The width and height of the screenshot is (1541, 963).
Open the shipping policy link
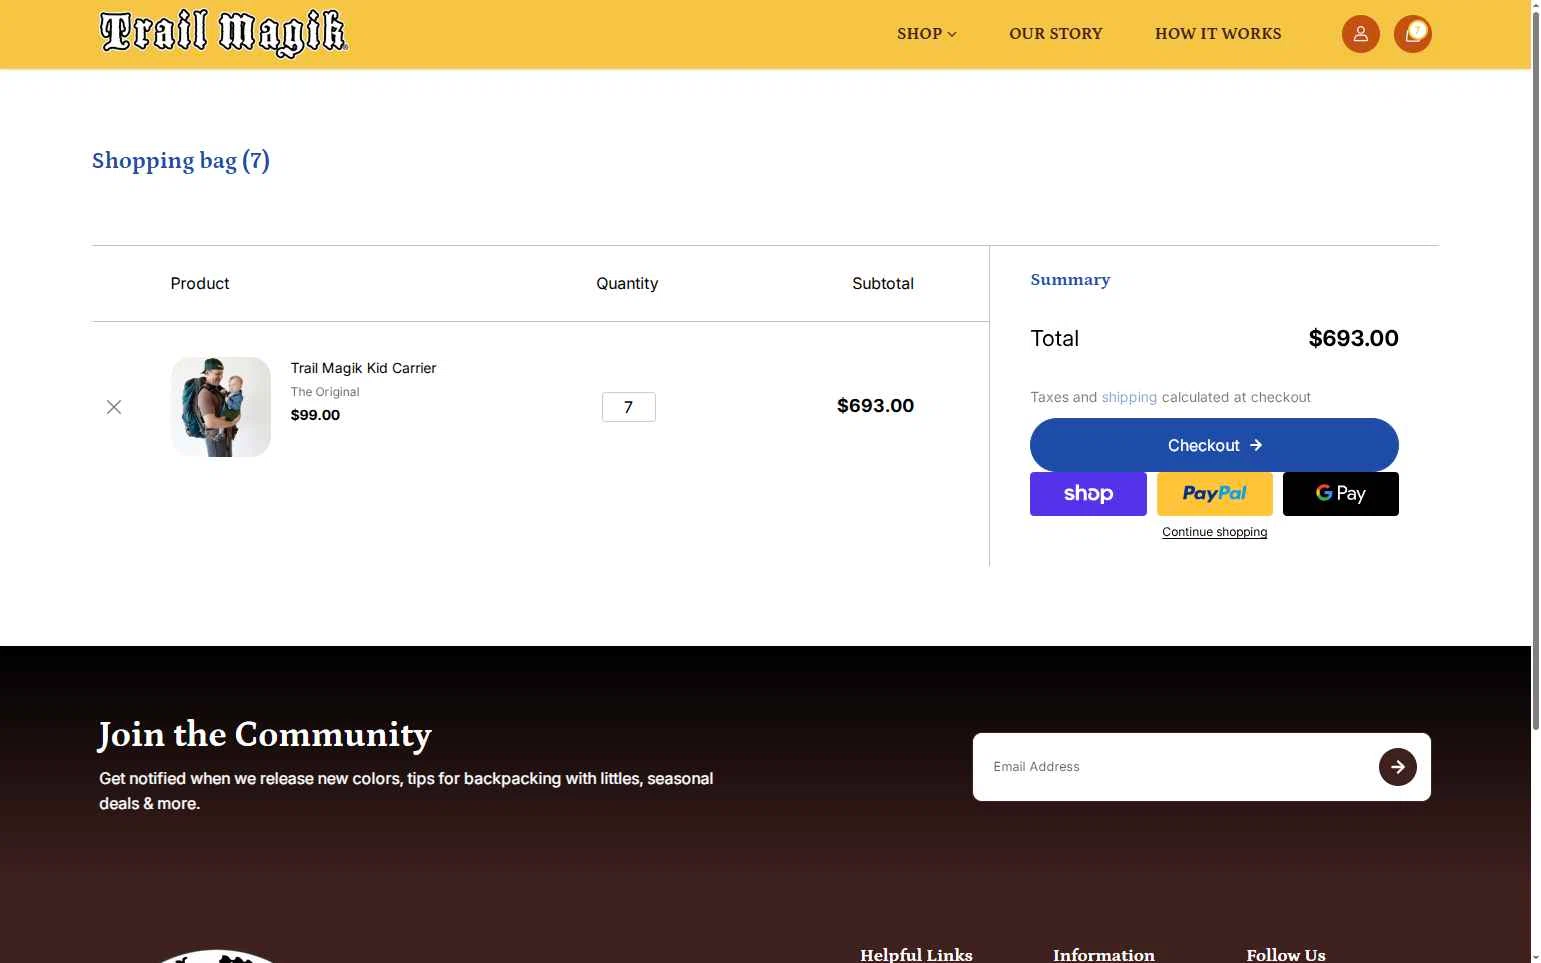(x=1129, y=397)
